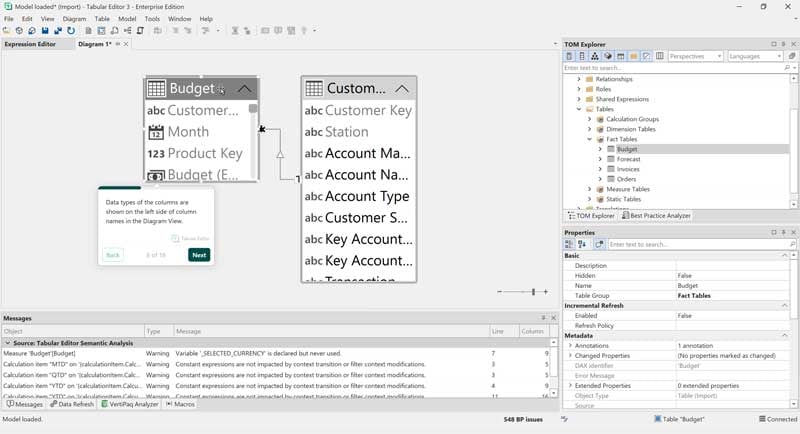Switch to the Best Practice Analyzer tab
This screenshot has height=434, width=800.
655,215
